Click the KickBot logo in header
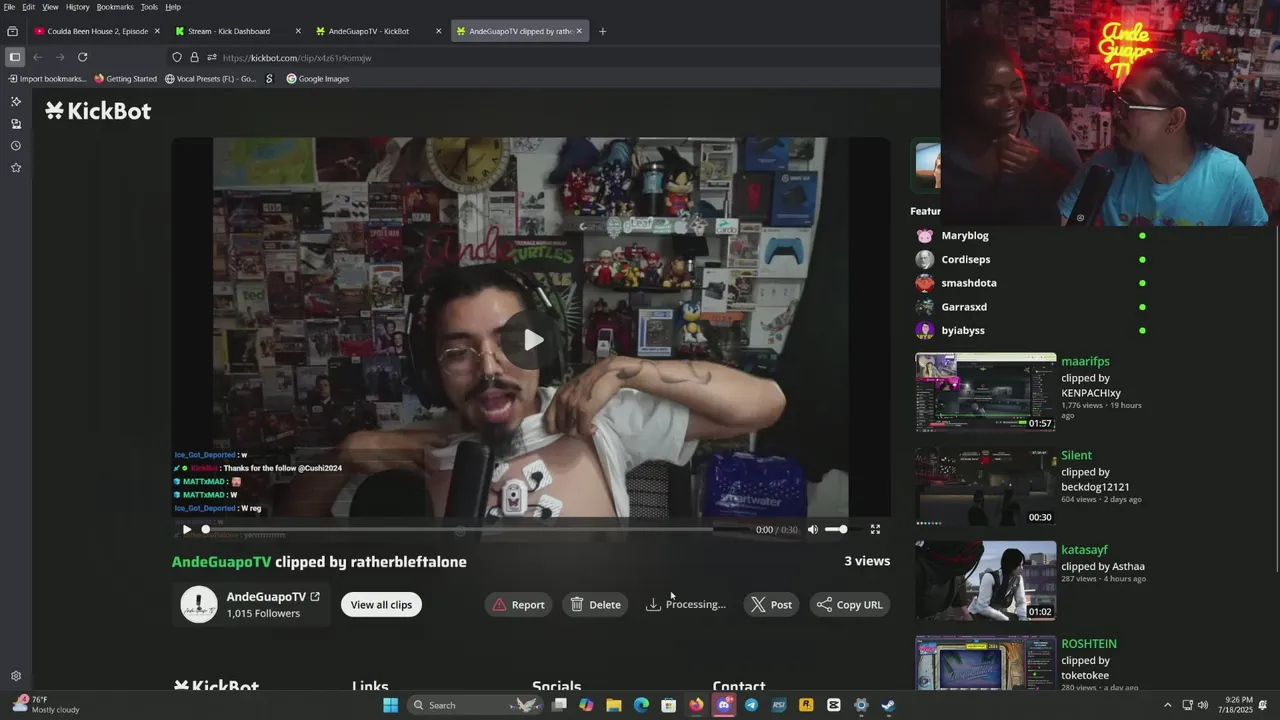The image size is (1280, 720). pyautogui.click(x=98, y=111)
